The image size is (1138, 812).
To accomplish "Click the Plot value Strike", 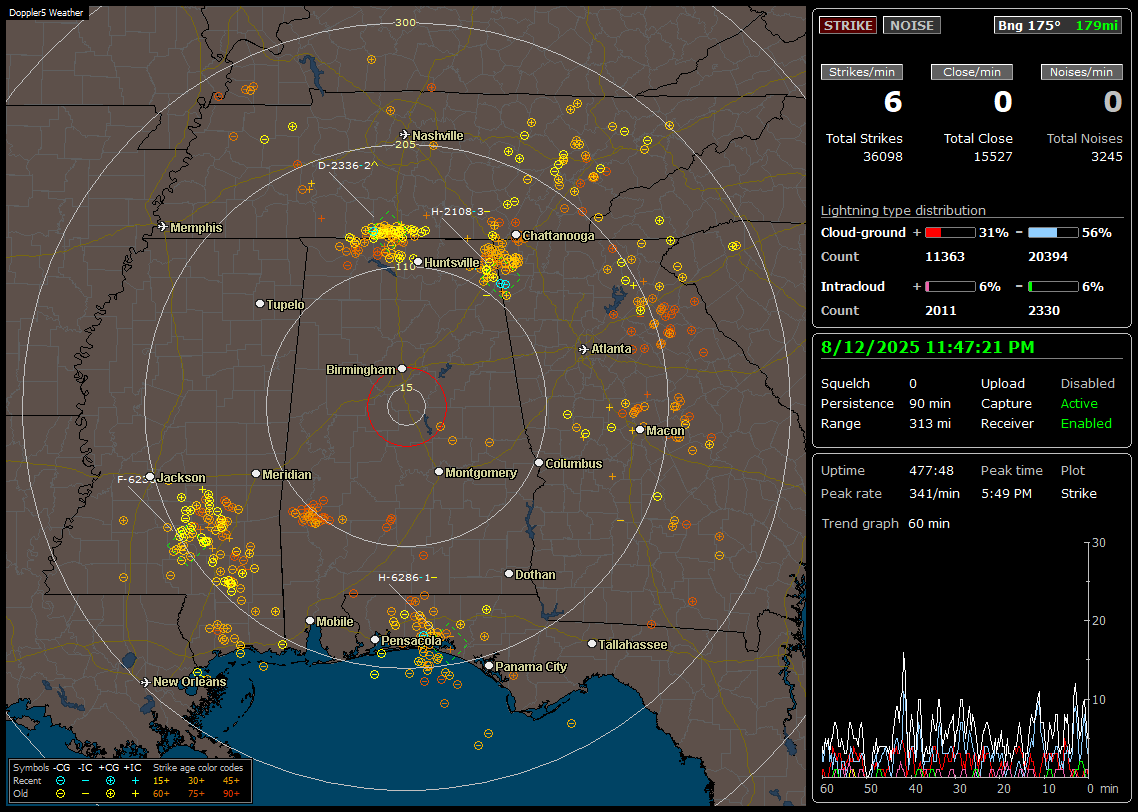I will (x=1078, y=493).
